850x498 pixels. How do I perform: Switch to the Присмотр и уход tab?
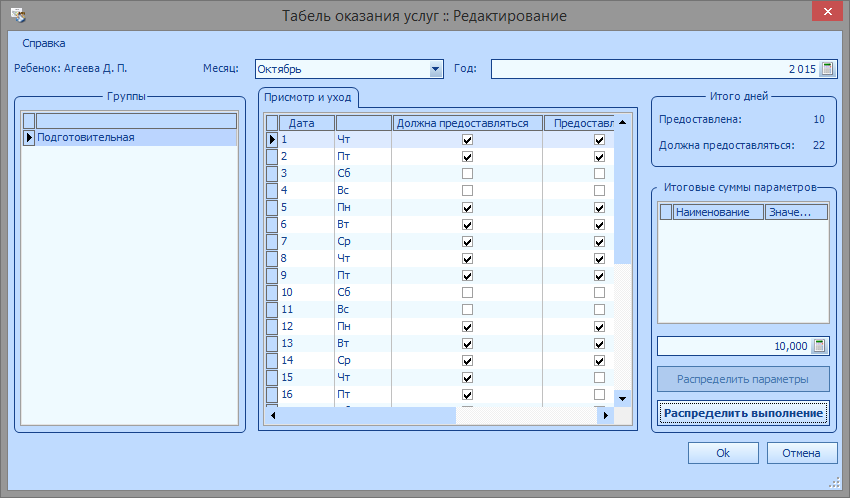[308, 98]
